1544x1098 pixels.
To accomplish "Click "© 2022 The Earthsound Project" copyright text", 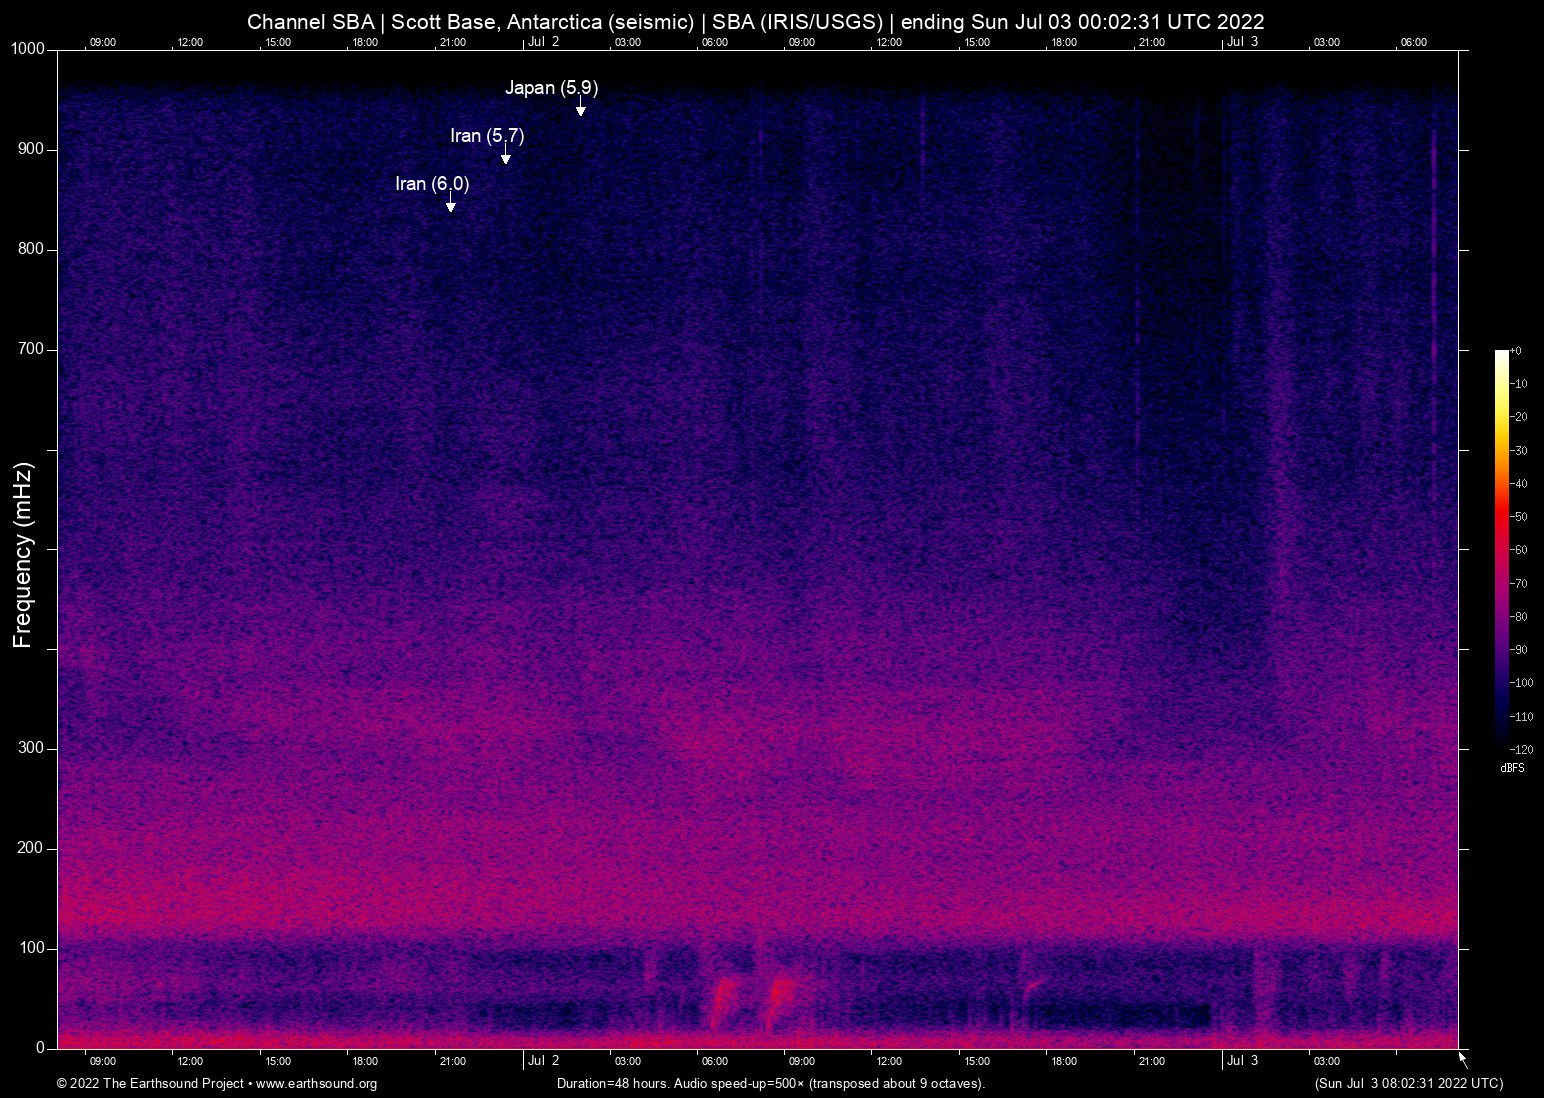I will coord(150,1084).
